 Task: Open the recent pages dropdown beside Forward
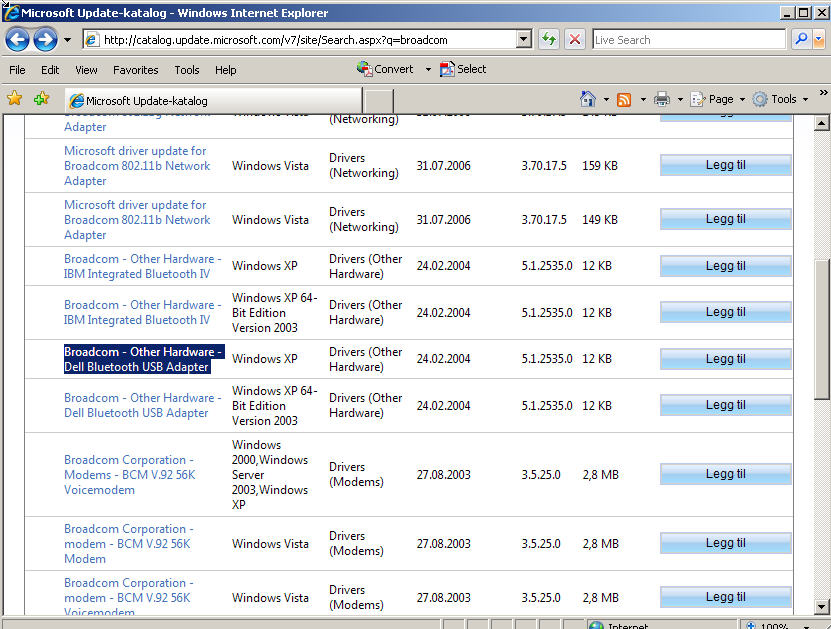pos(67,40)
